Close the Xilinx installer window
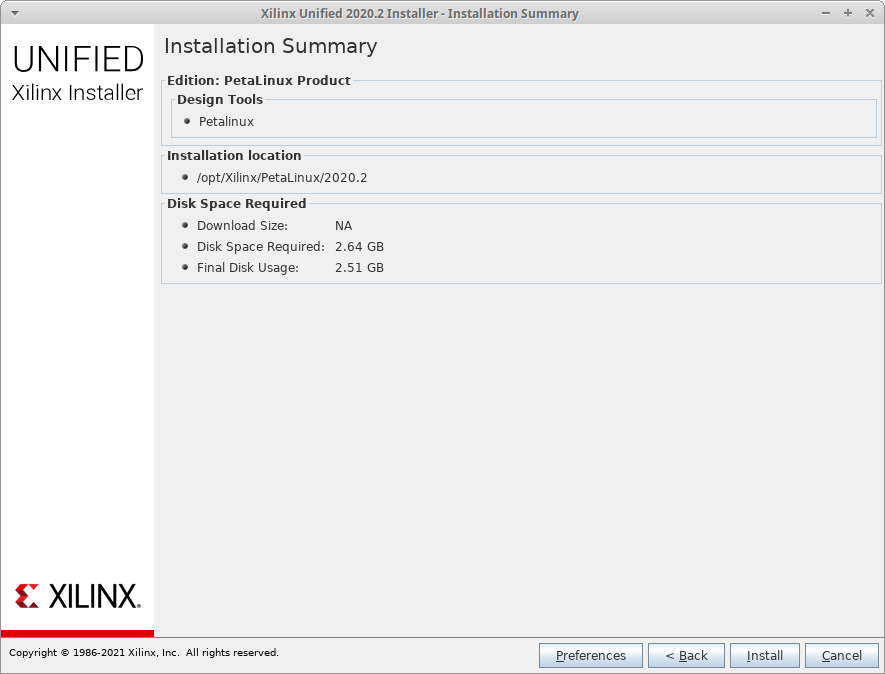The width and height of the screenshot is (885, 674). 868,13
